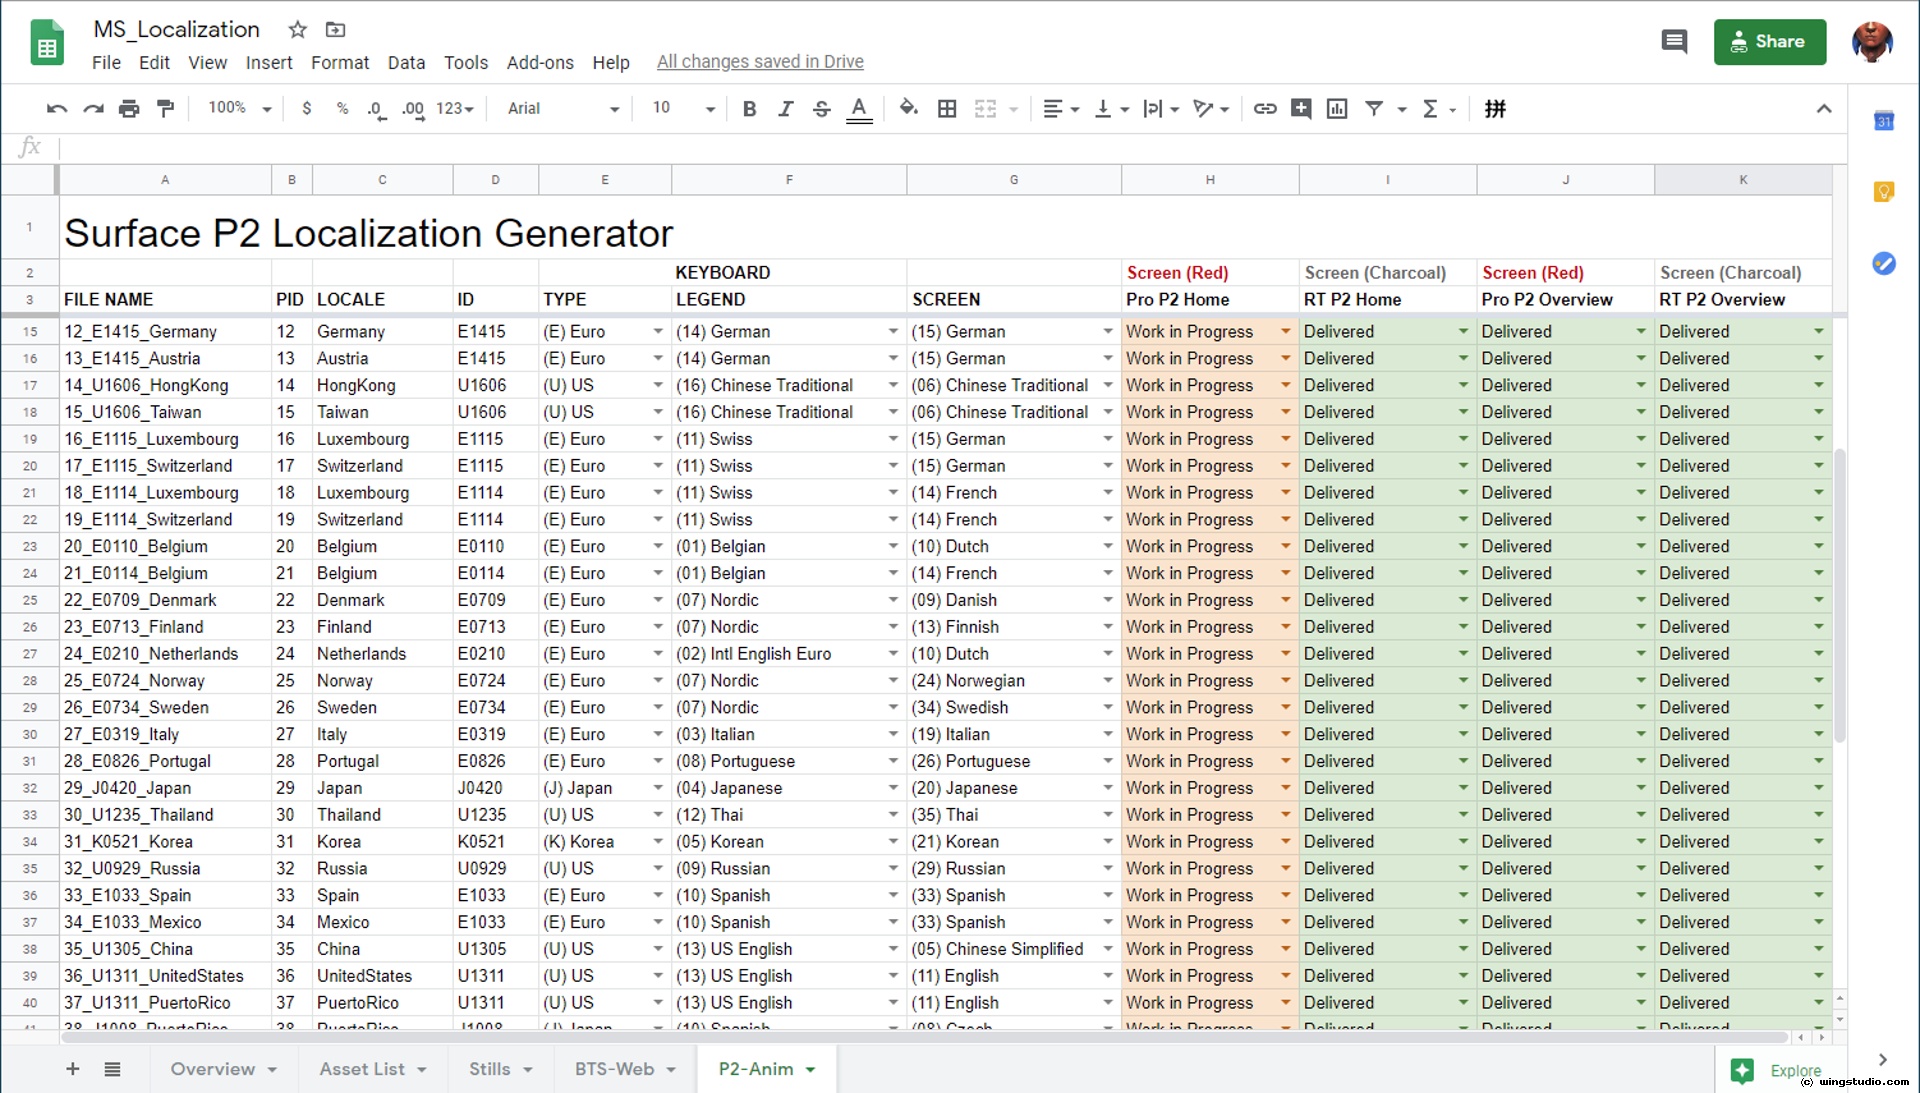
Task: Click the Functions sigma icon
Action: (x=1430, y=109)
